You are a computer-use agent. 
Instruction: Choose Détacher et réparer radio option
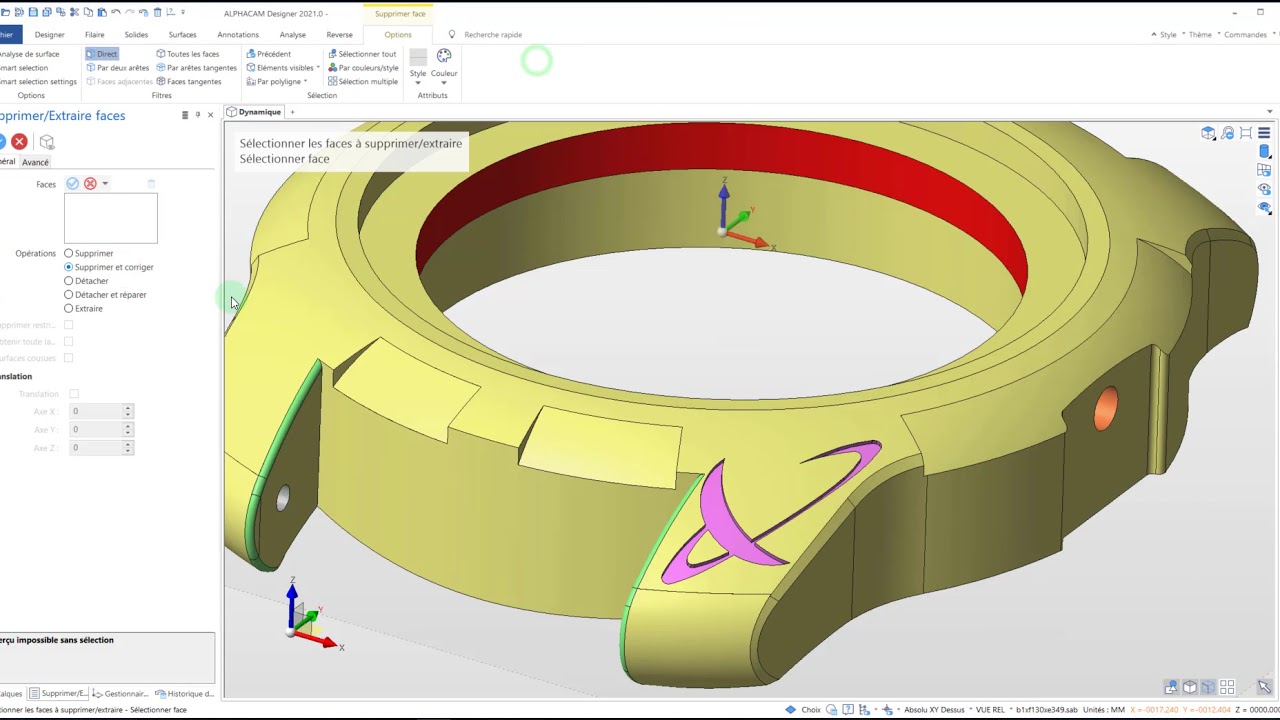(x=105, y=295)
